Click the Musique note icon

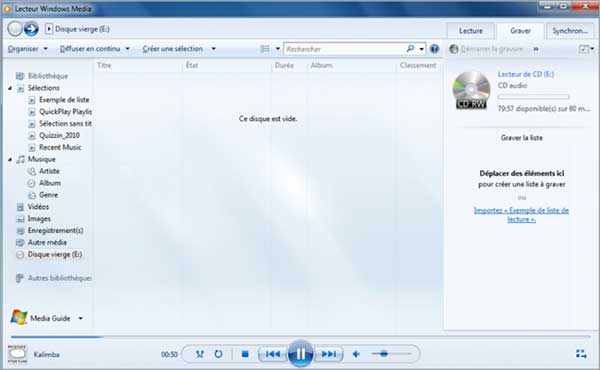[21, 159]
